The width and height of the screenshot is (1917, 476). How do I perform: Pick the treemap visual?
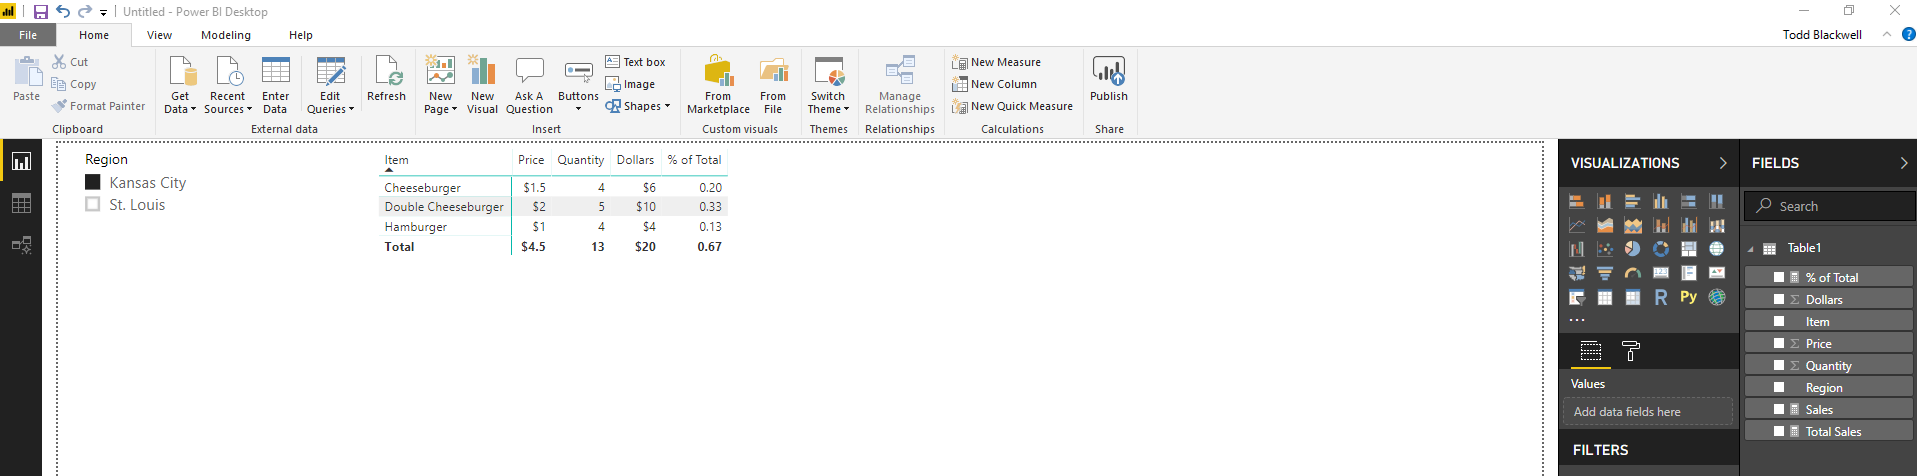pyautogui.click(x=1689, y=249)
